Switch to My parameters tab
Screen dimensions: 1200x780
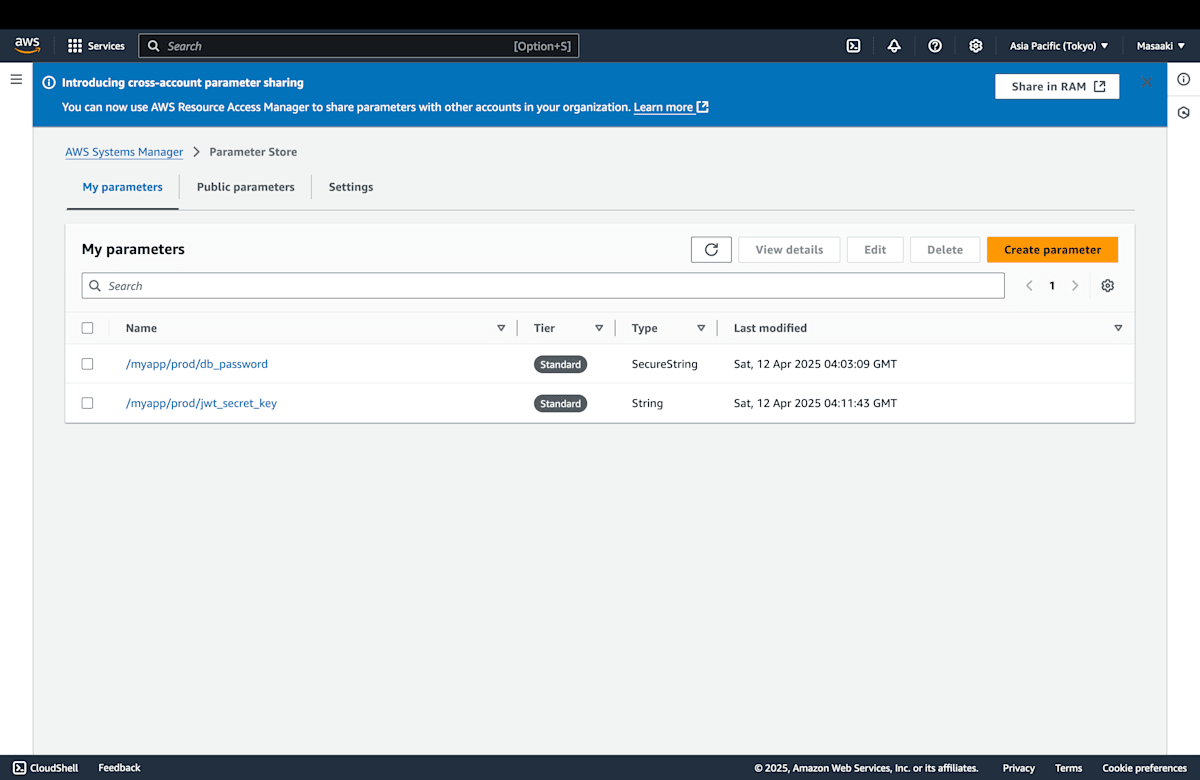tap(122, 187)
